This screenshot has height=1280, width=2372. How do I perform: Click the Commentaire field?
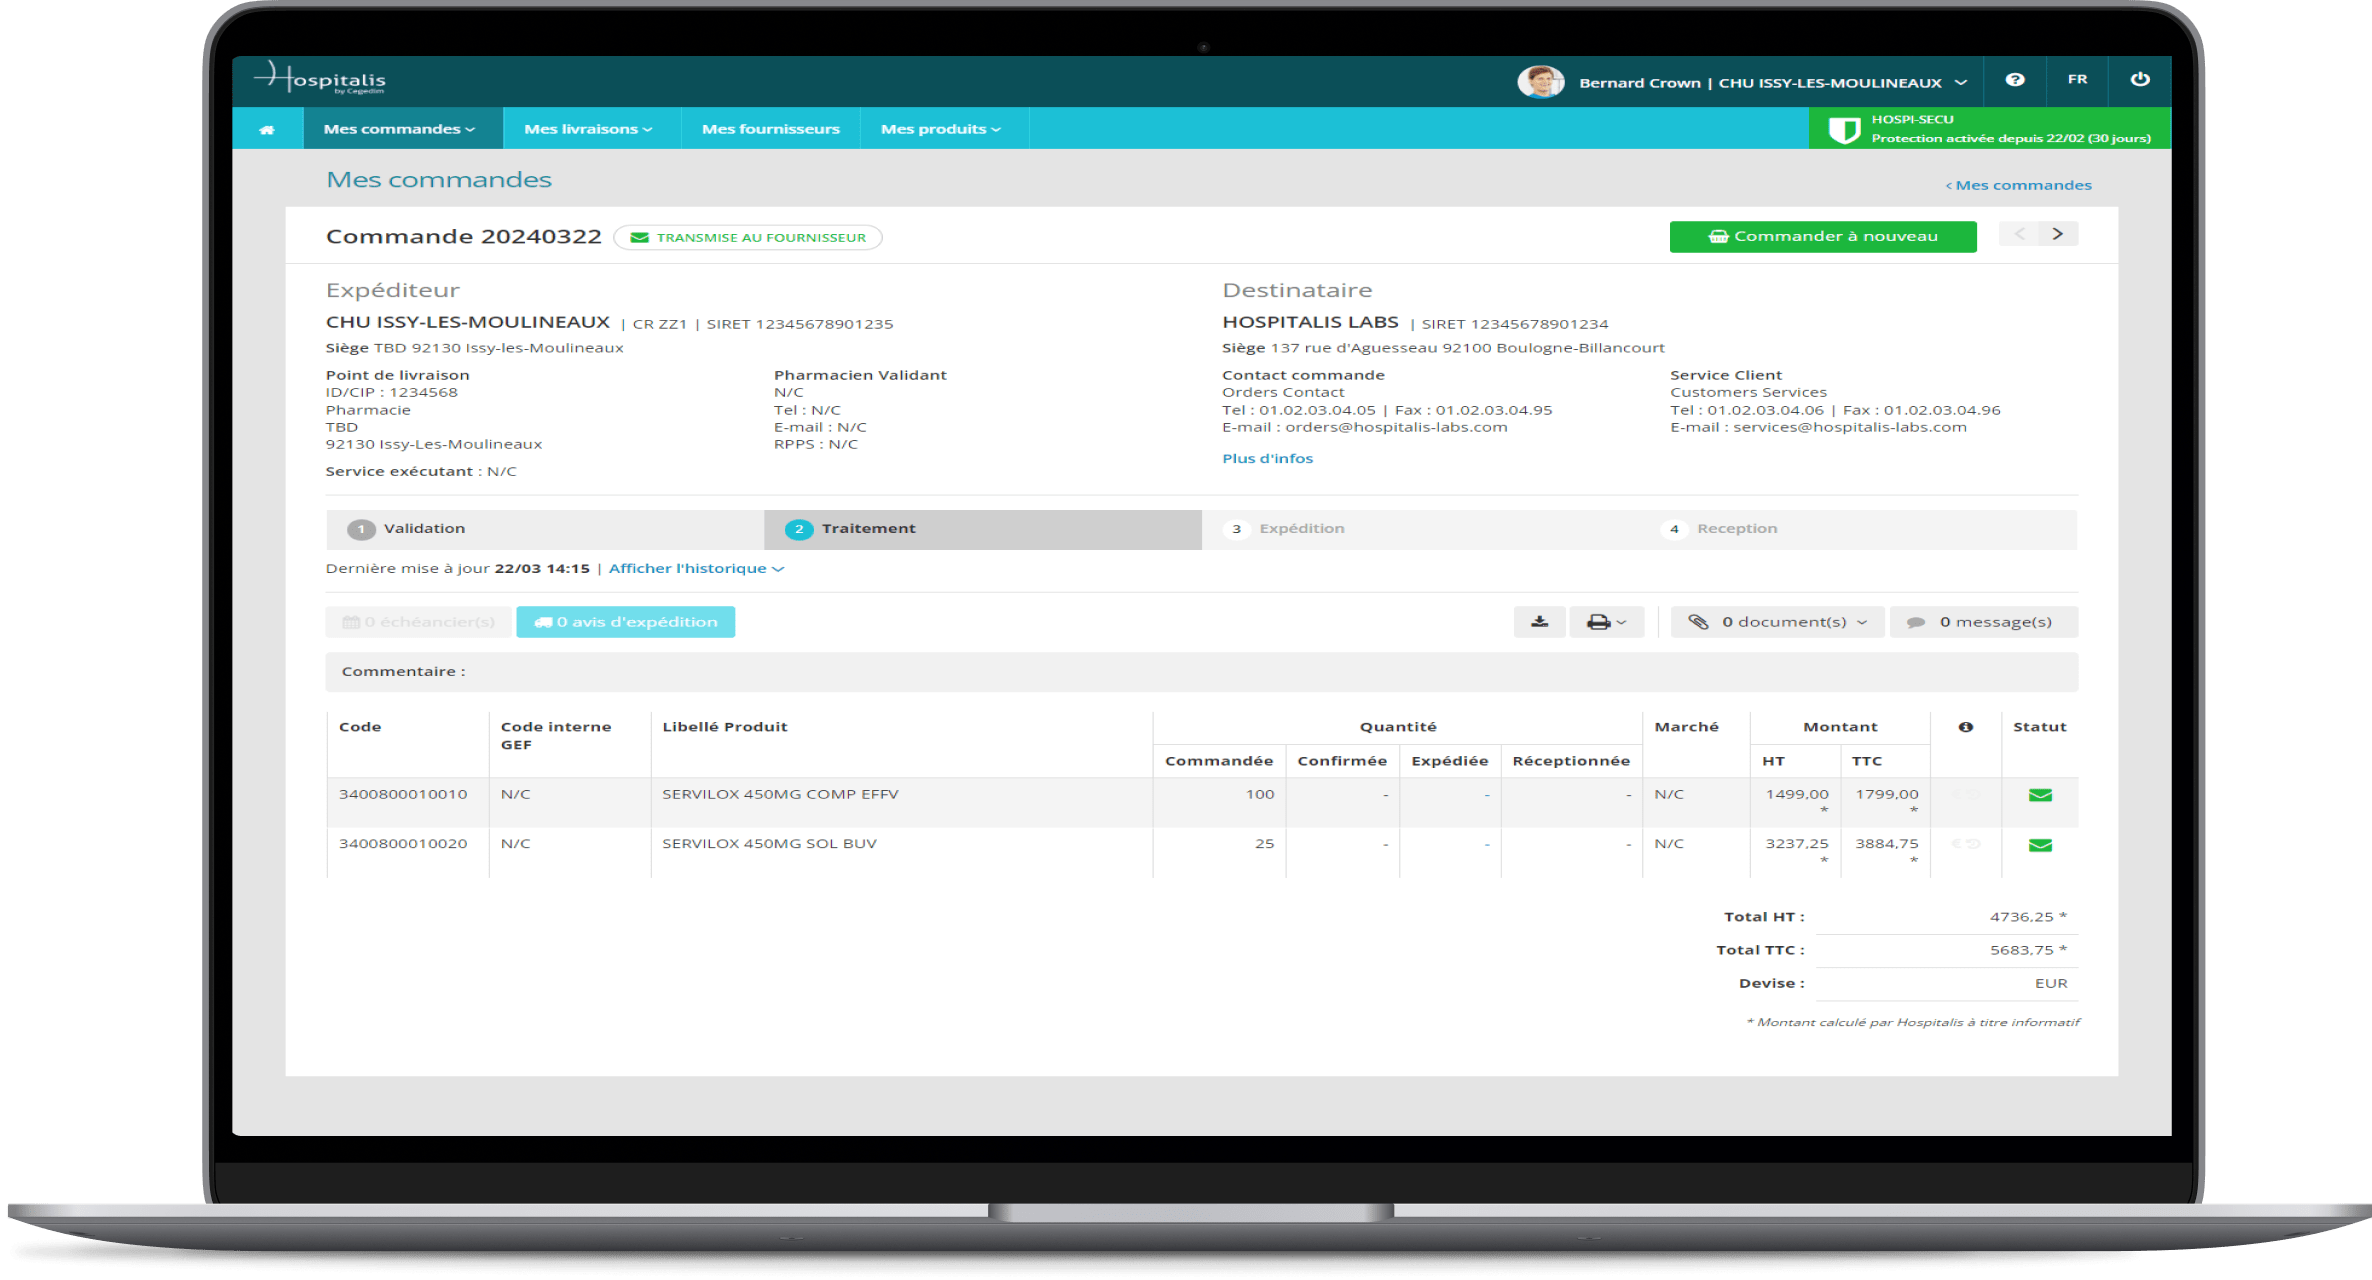point(1202,672)
